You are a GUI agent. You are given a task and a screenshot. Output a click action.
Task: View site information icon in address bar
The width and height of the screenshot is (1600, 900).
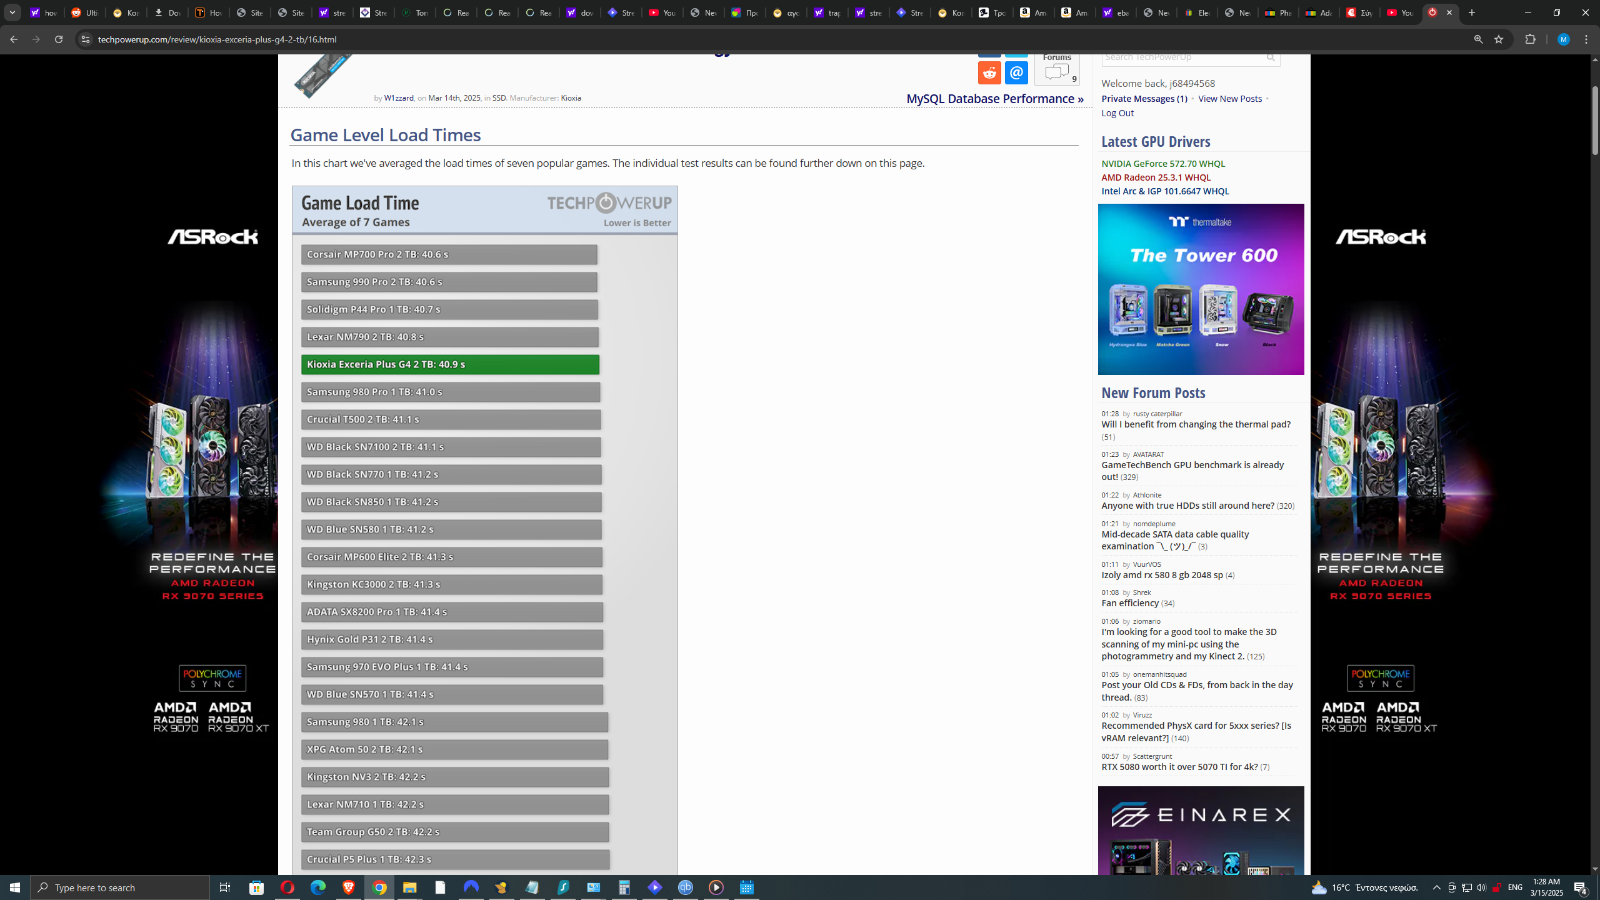point(85,39)
